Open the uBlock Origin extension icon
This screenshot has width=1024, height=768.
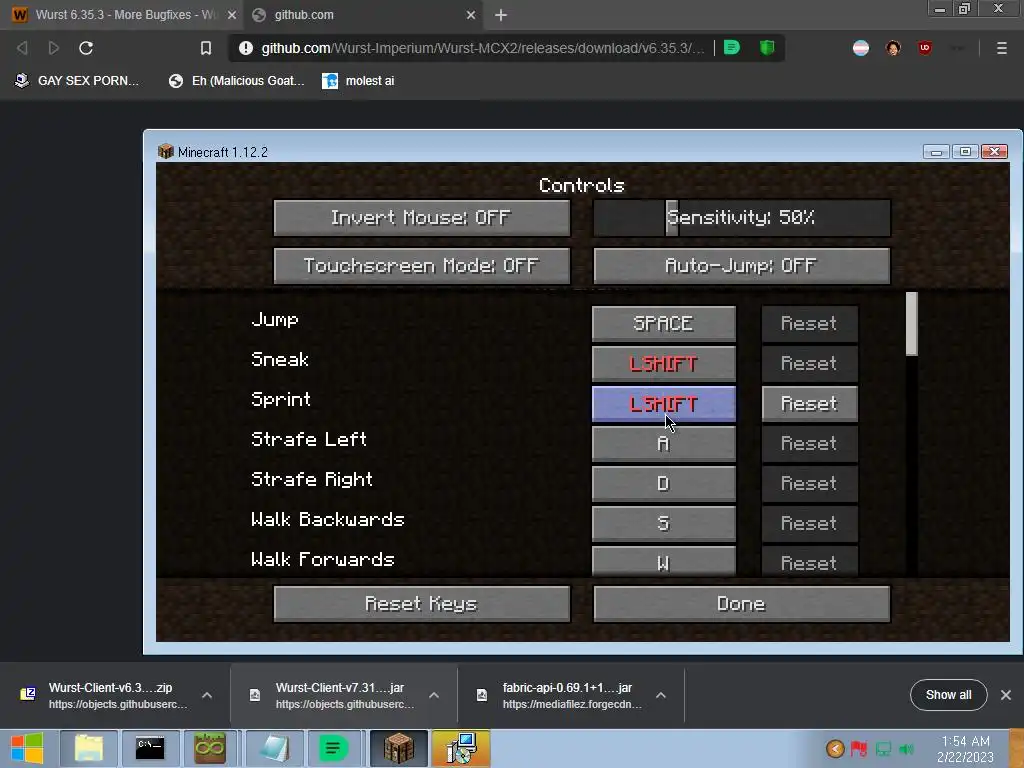[924, 48]
